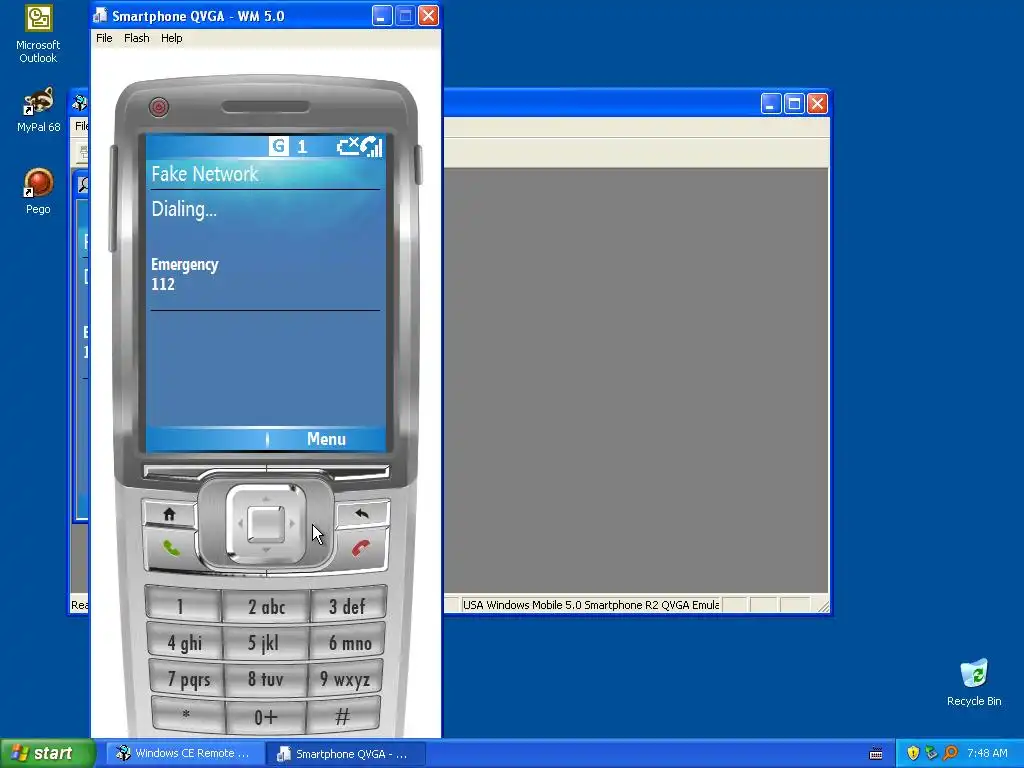The image size is (1024, 768).
Task: Tap keypad key 9 wxyz
Action: [345, 679]
